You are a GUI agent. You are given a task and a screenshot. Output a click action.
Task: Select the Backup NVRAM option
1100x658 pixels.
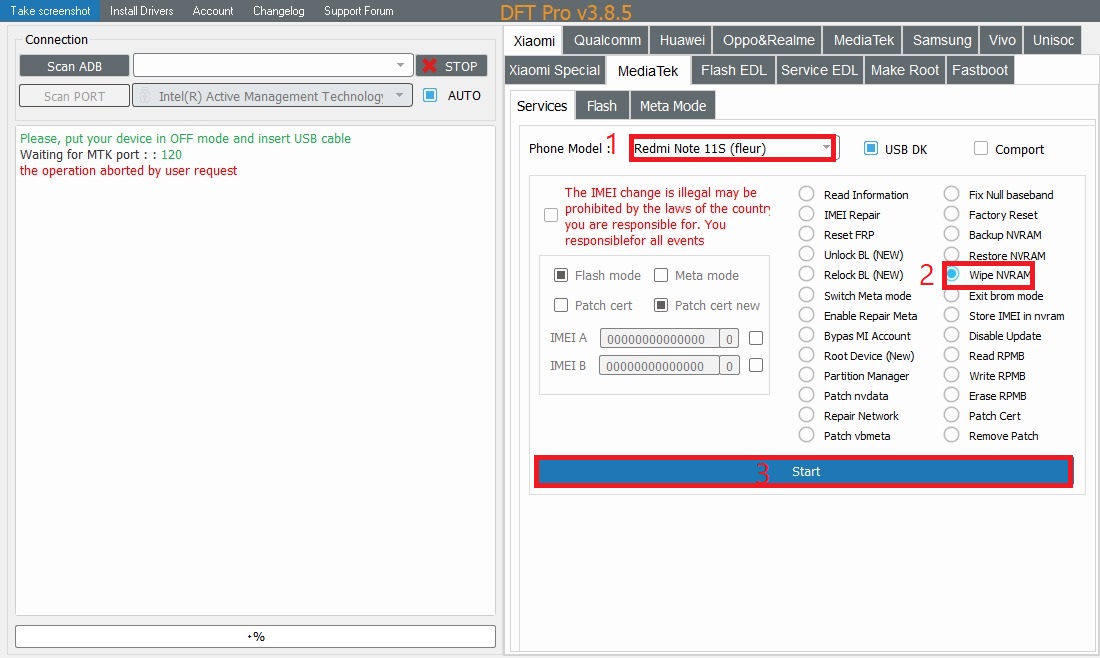point(951,234)
